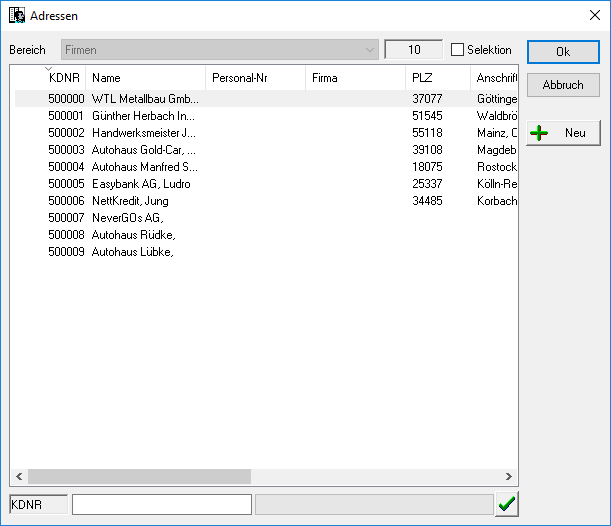The height and width of the screenshot is (526, 611).
Task: Click the record count field showing 10
Action: 413,50
